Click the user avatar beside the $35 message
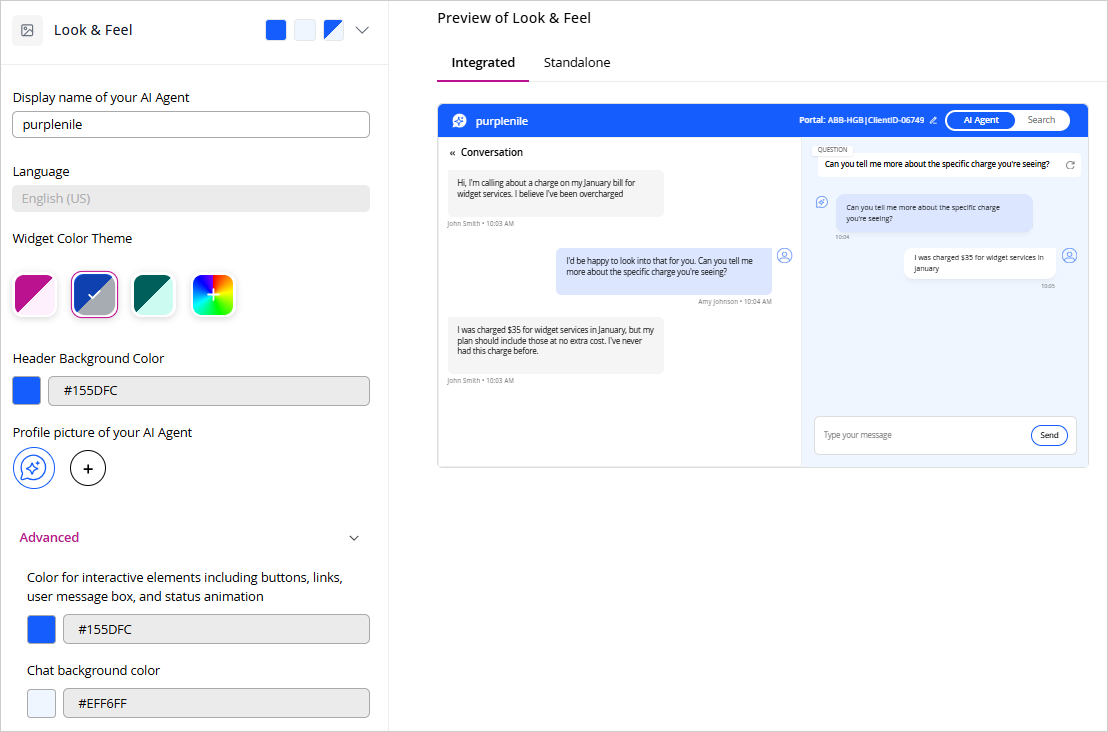 1070,256
